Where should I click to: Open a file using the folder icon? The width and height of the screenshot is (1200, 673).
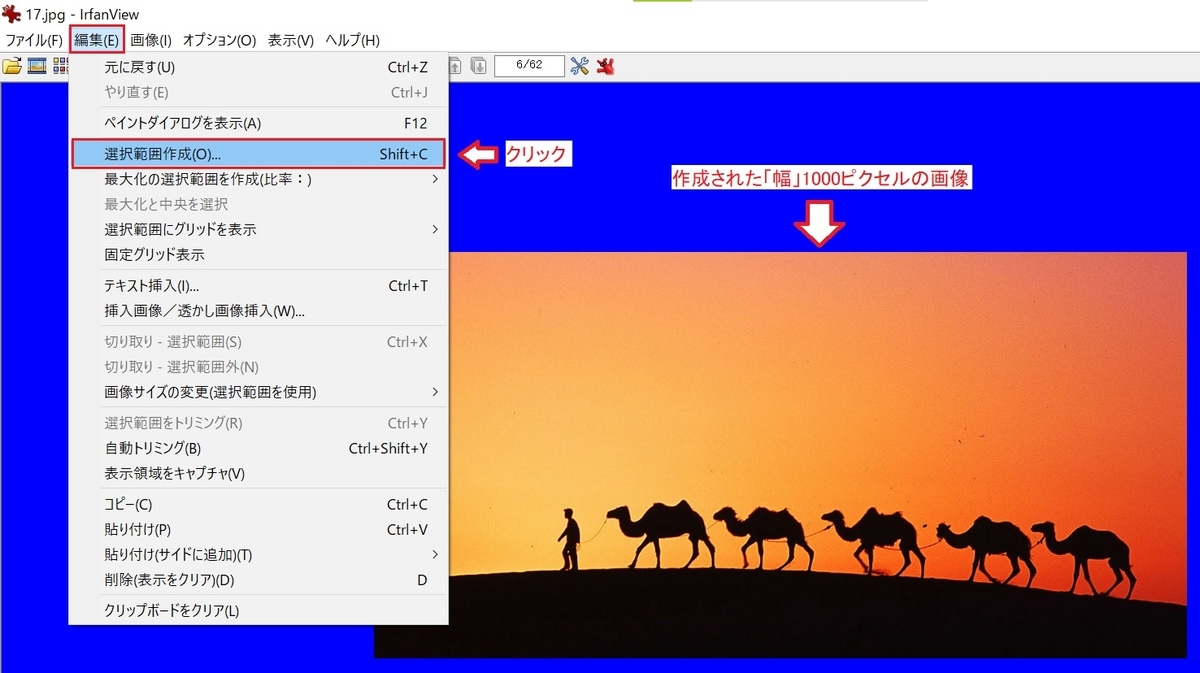click(12, 65)
